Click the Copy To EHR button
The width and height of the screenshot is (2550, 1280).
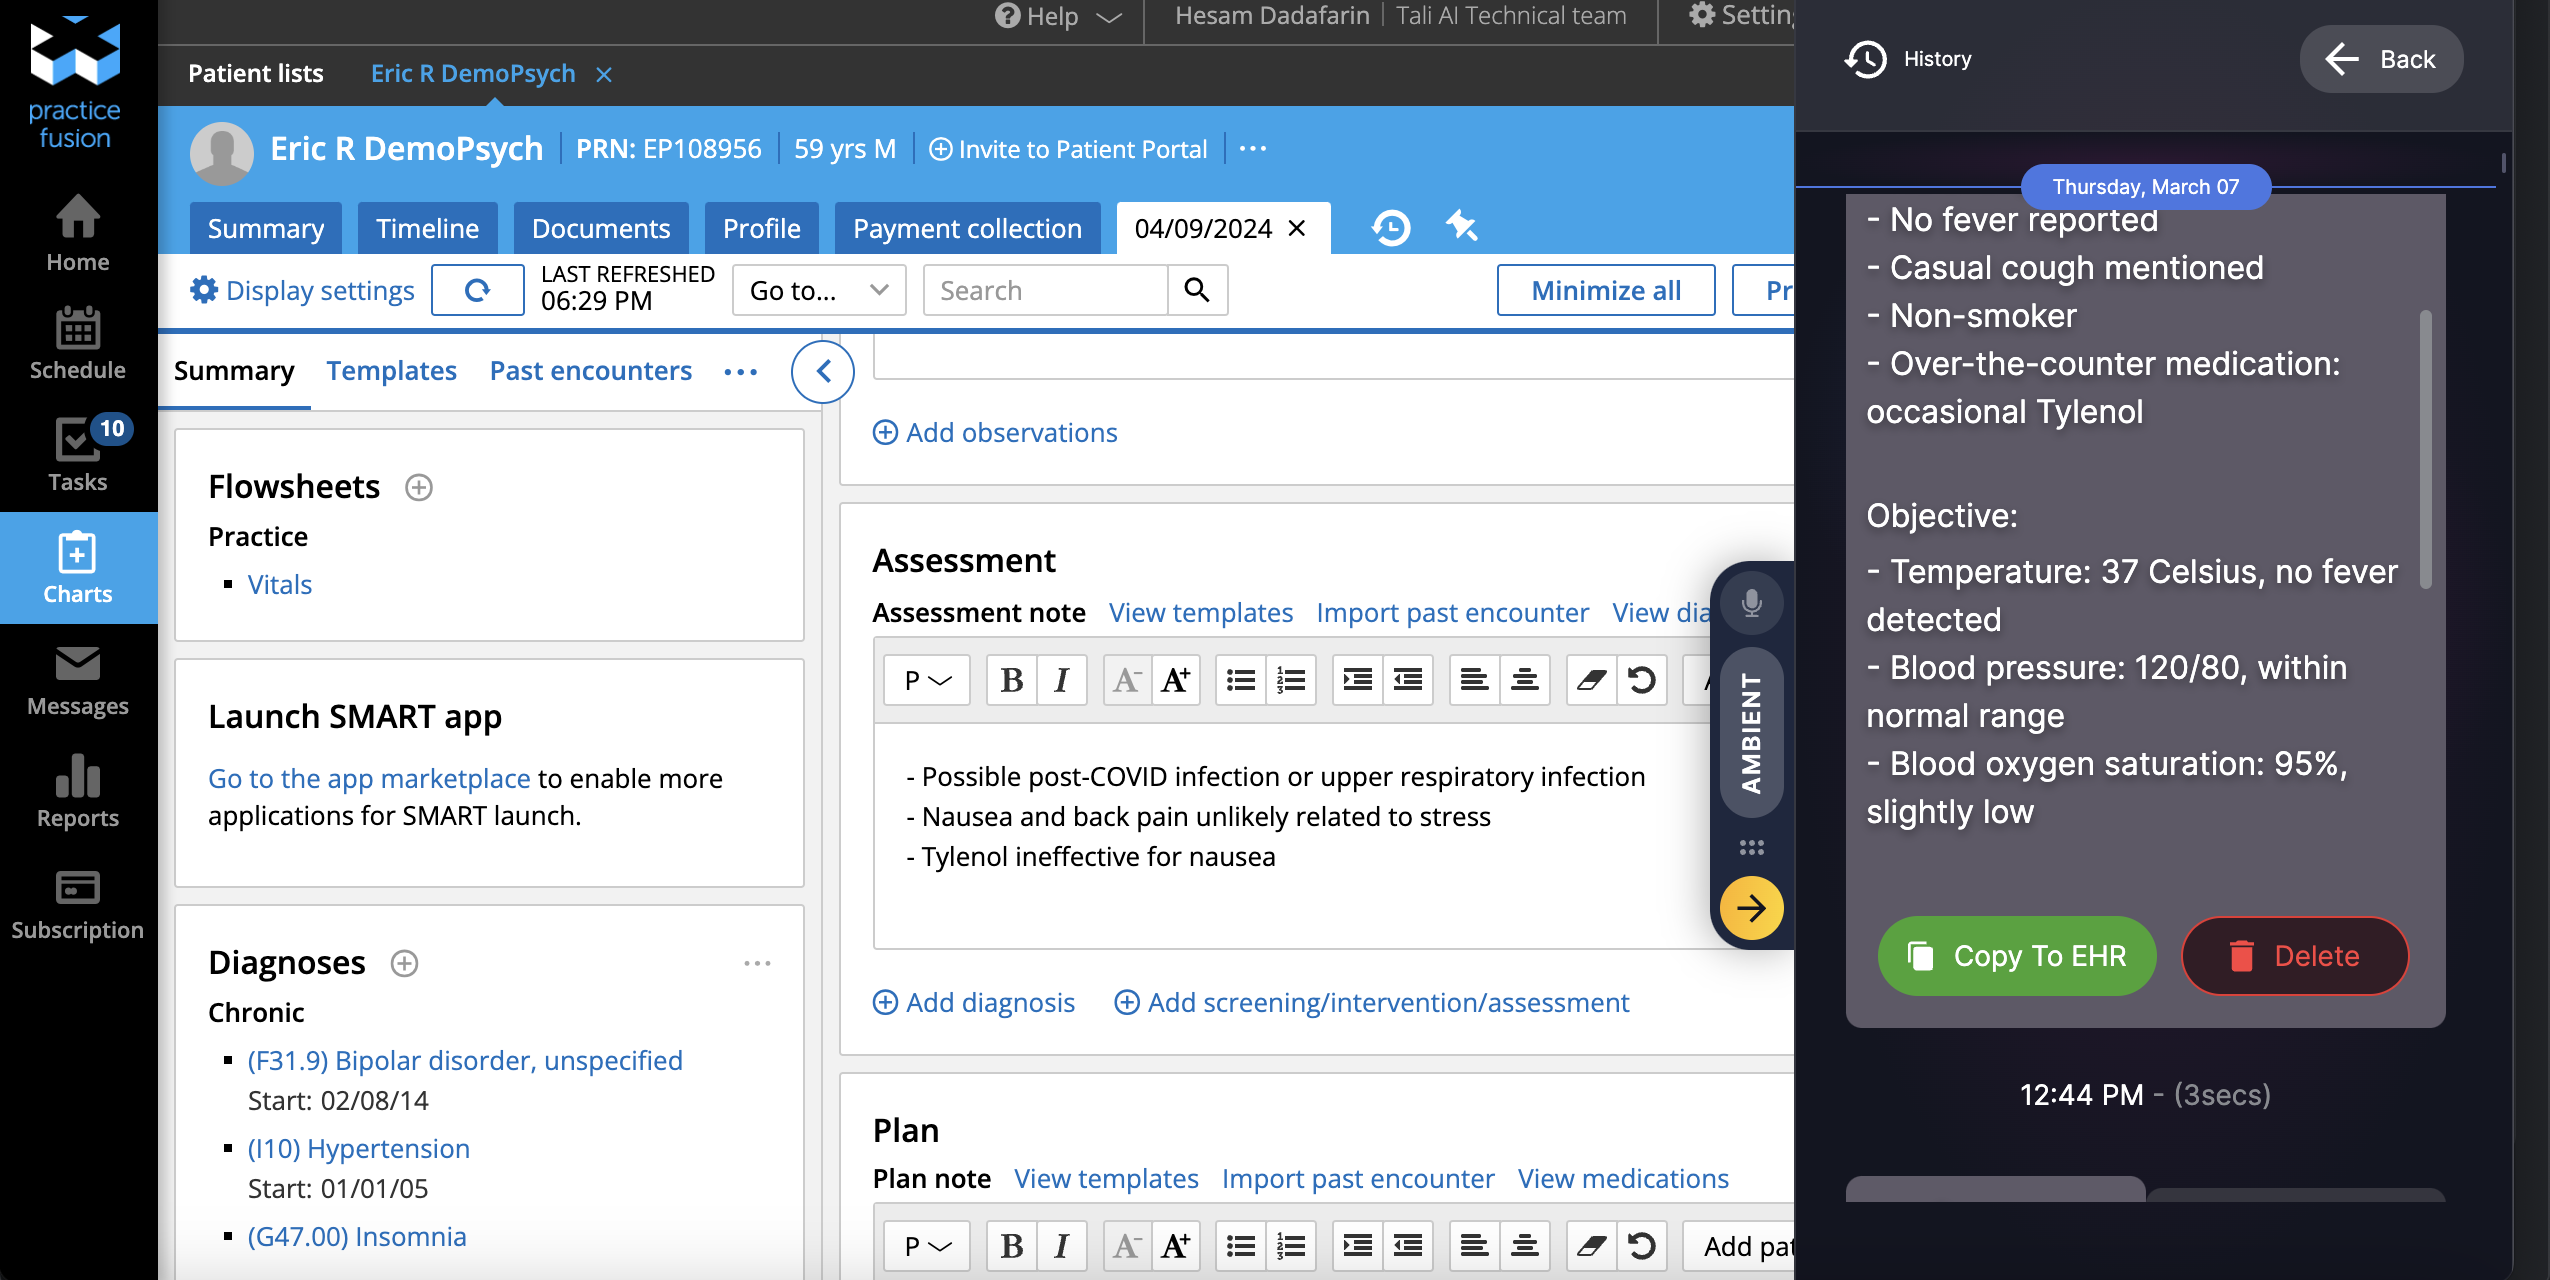[2017, 956]
